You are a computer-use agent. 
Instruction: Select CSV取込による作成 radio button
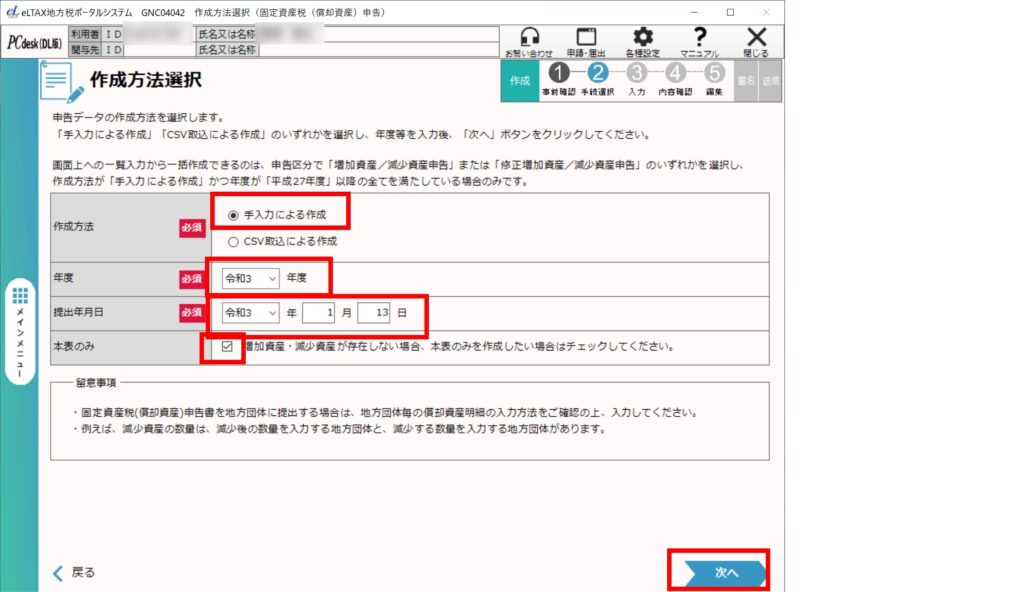pyautogui.click(x=234, y=241)
